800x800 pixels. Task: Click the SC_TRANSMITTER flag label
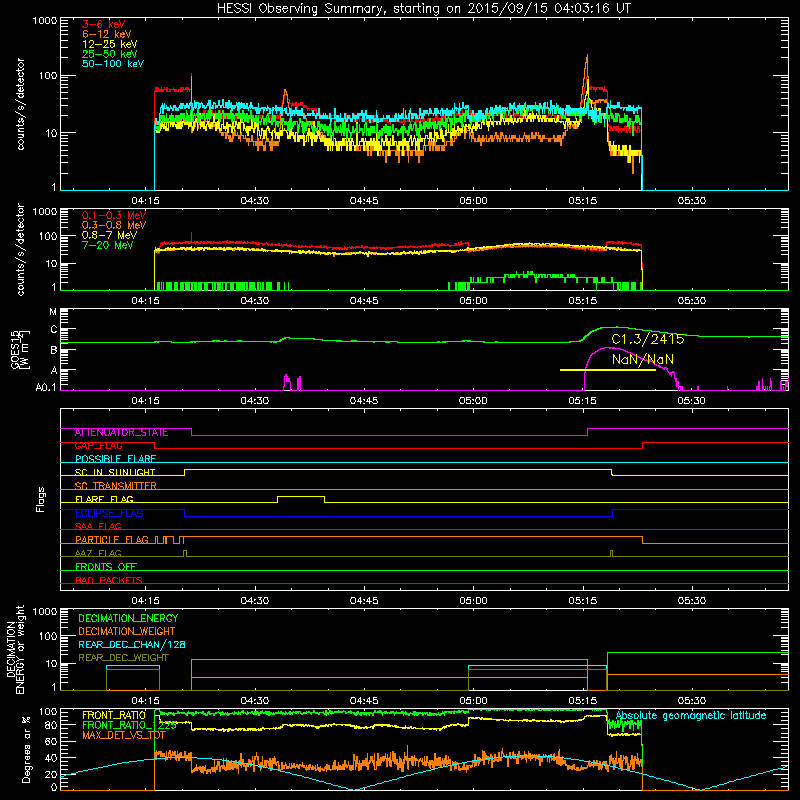[116, 486]
